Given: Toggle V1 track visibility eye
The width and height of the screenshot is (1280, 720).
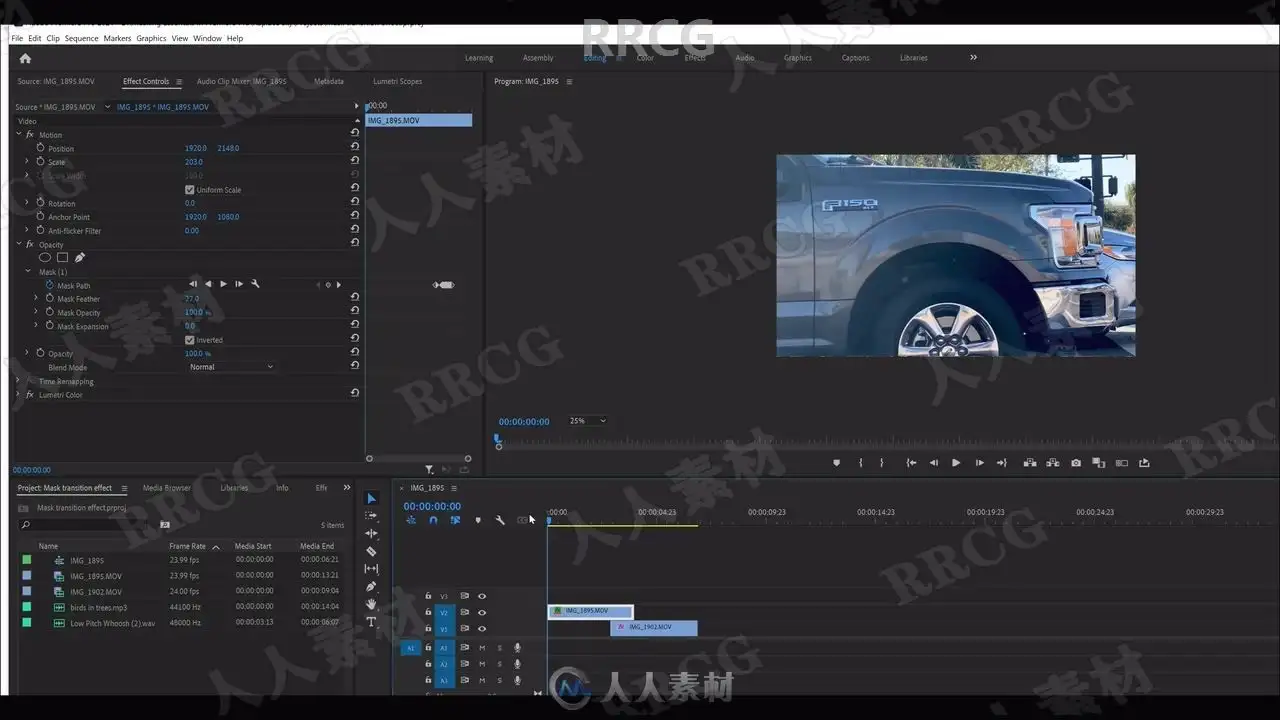Looking at the screenshot, I should (482, 629).
